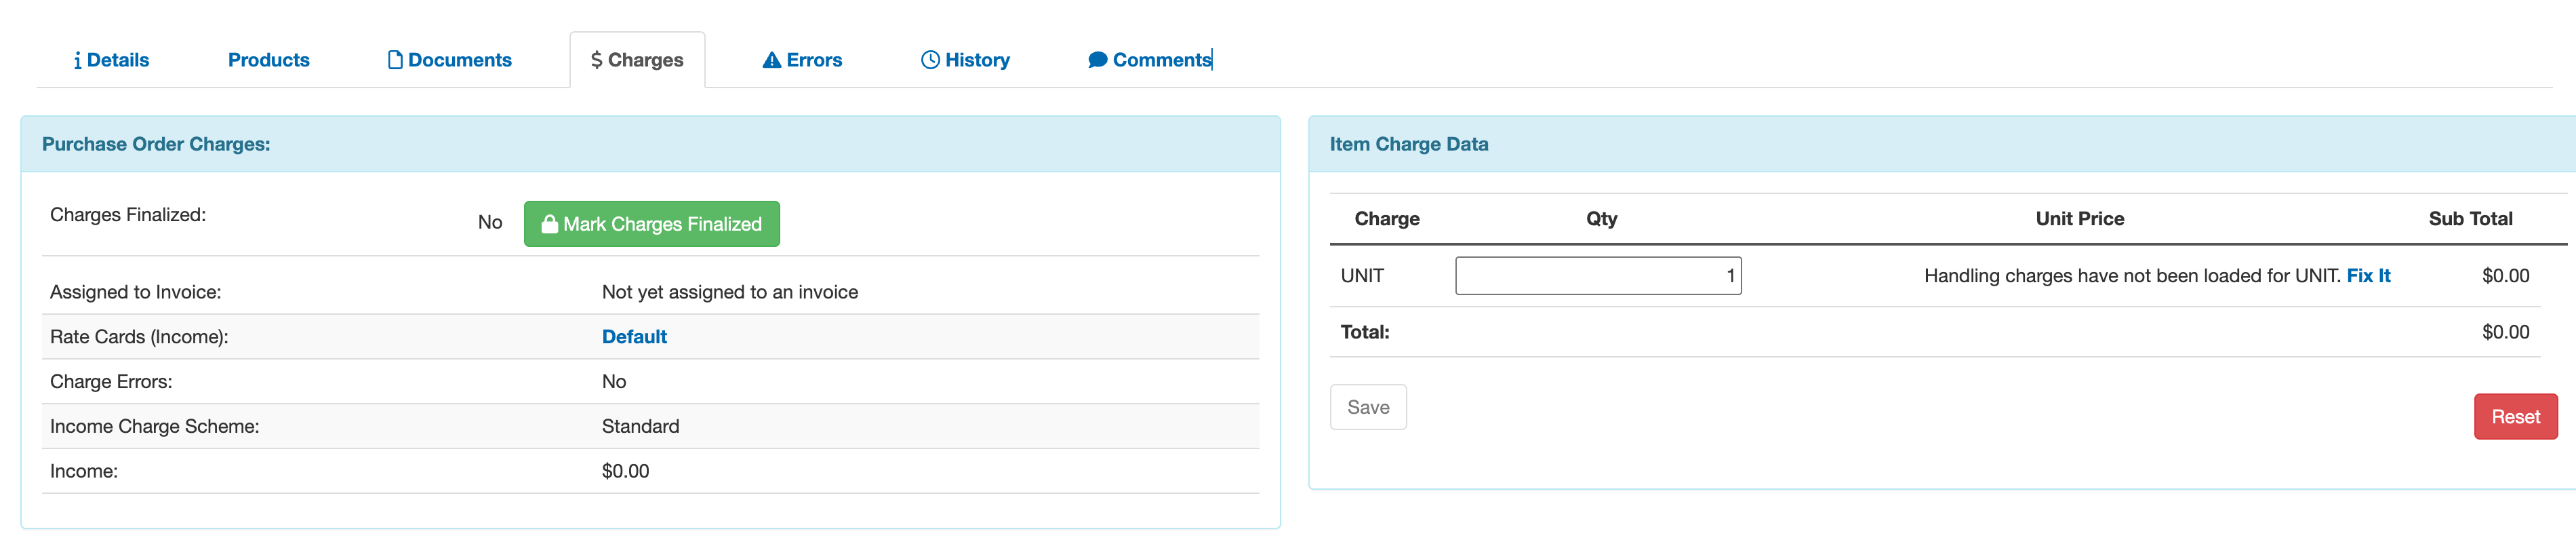Focus the Qty input field for UNIT

[1597, 276]
